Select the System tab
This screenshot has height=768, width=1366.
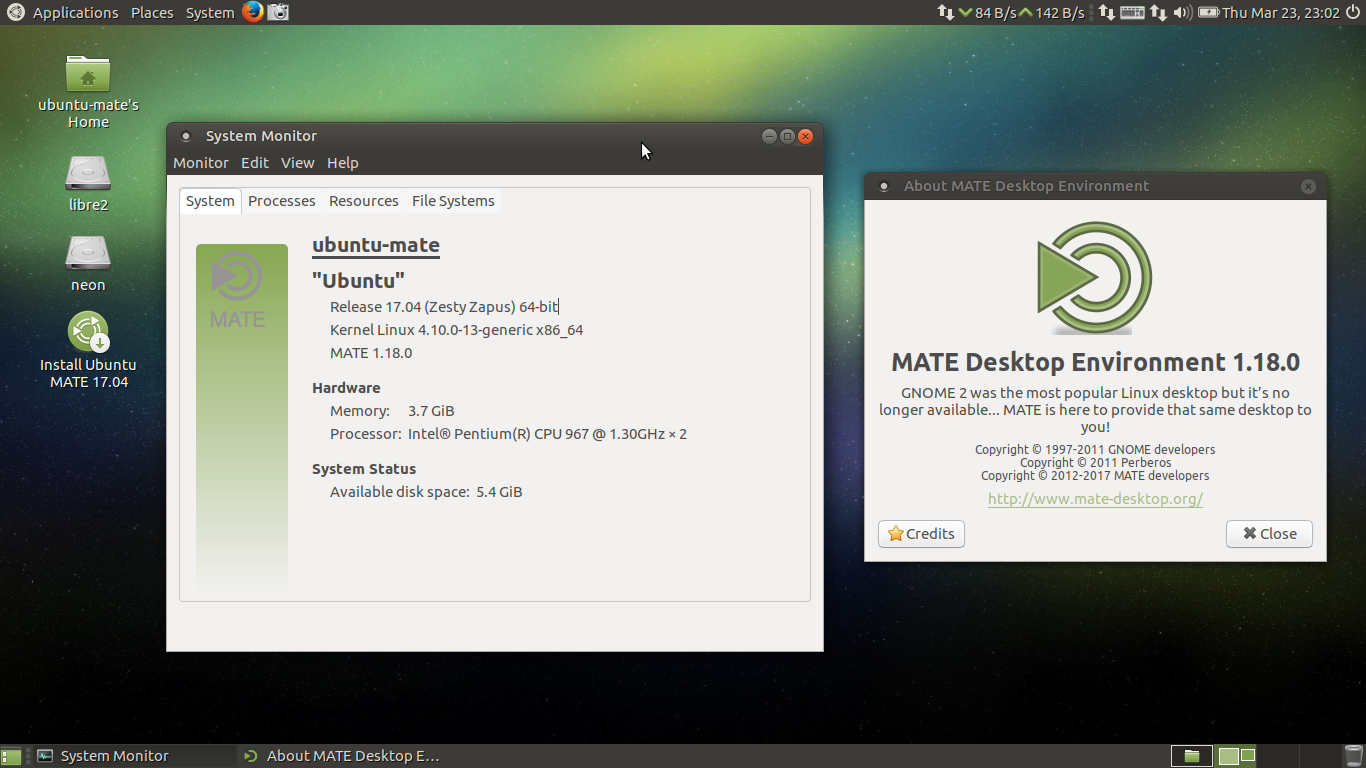tap(210, 201)
